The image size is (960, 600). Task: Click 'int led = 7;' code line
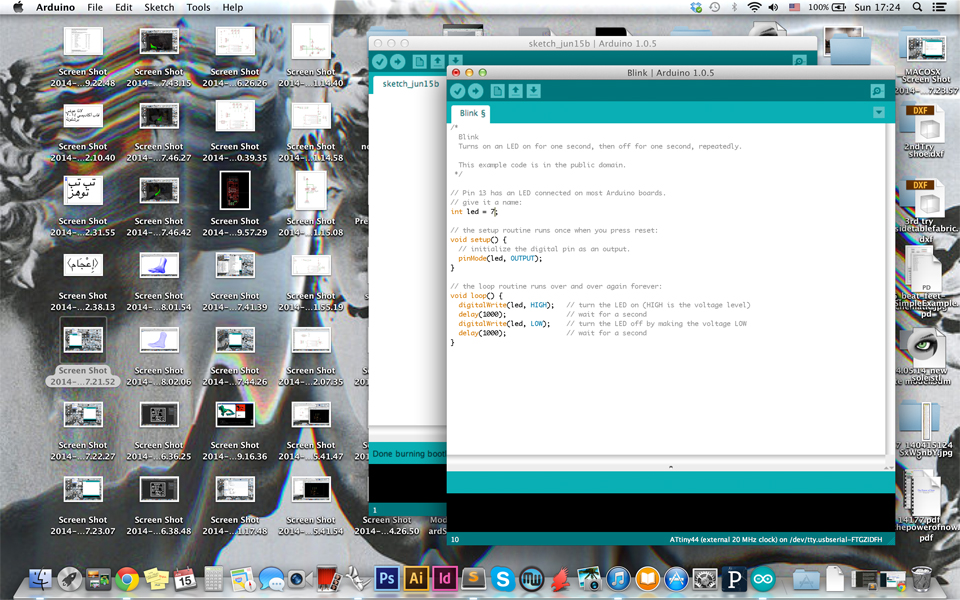click(474, 212)
